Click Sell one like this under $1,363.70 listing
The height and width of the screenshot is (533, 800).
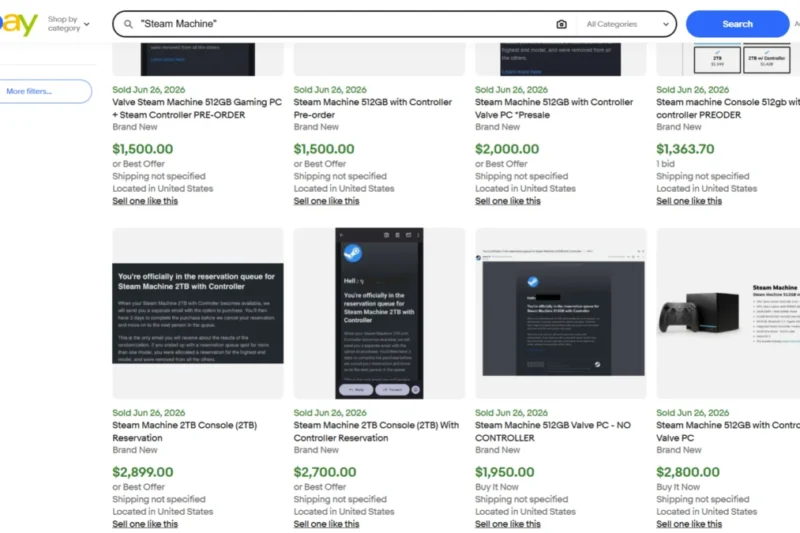689,201
